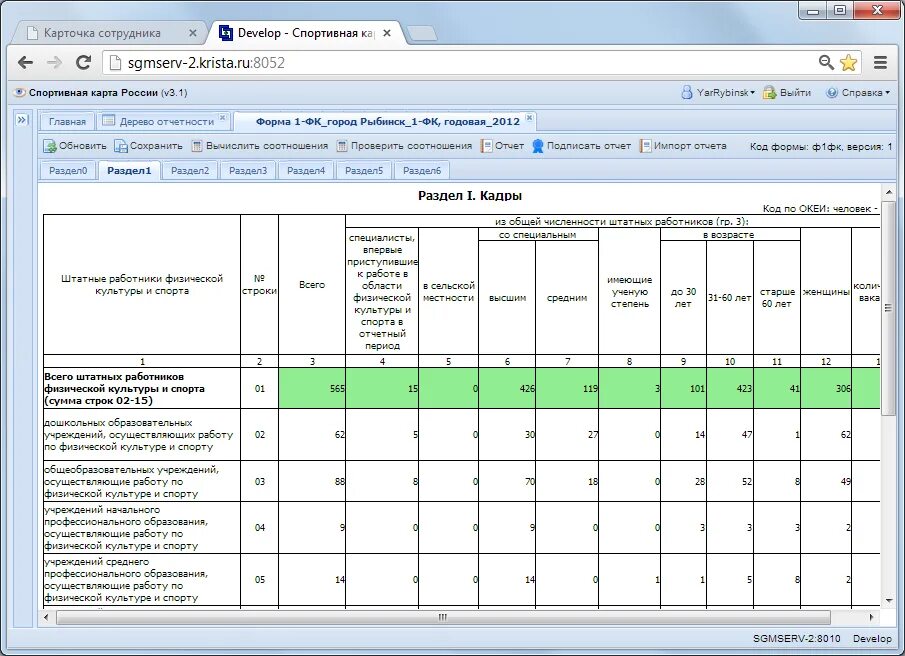
Task: Open a new browser tab
Action: (x=422, y=33)
